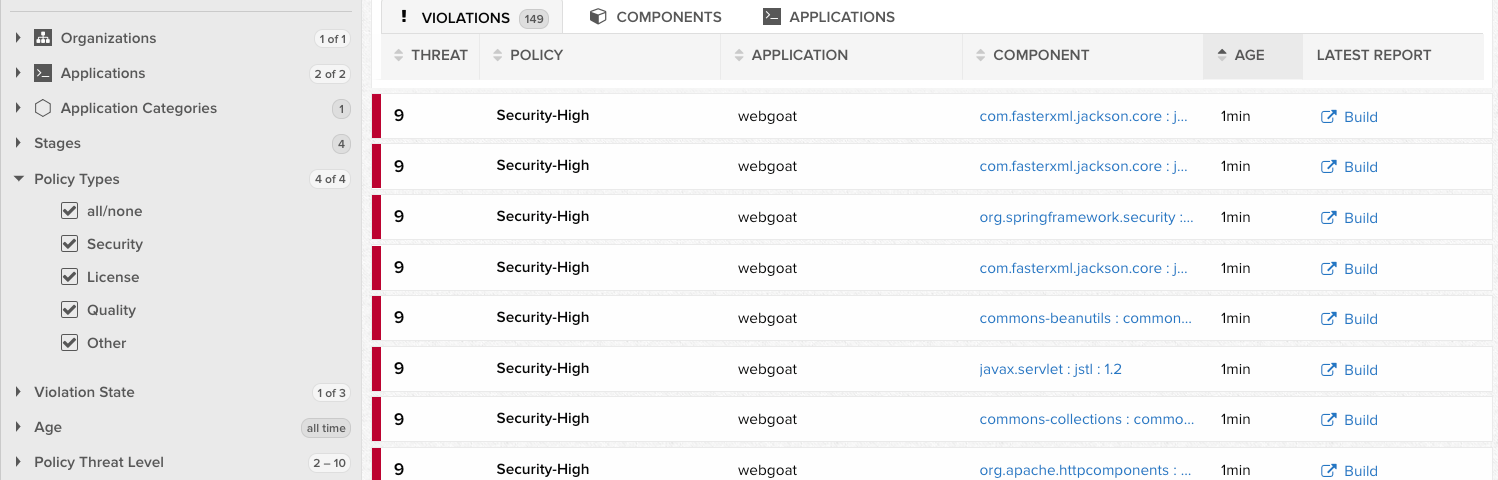
Task: Open commons-beanutils component link
Action: [x=1086, y=318]
